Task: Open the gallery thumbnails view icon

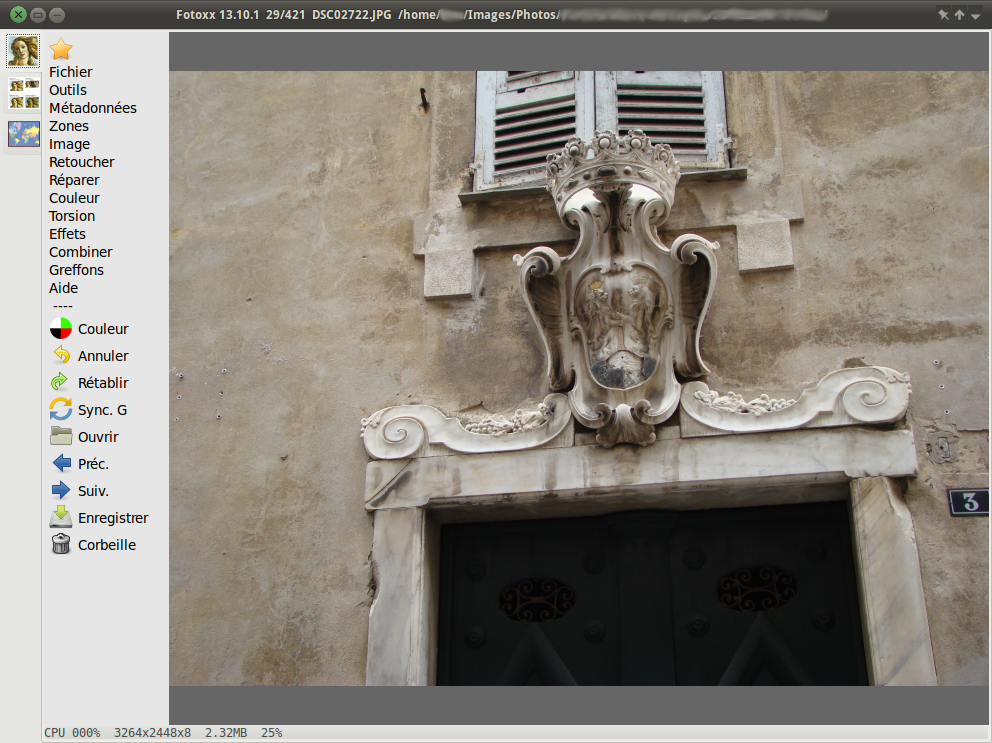Action: point(23,93)
